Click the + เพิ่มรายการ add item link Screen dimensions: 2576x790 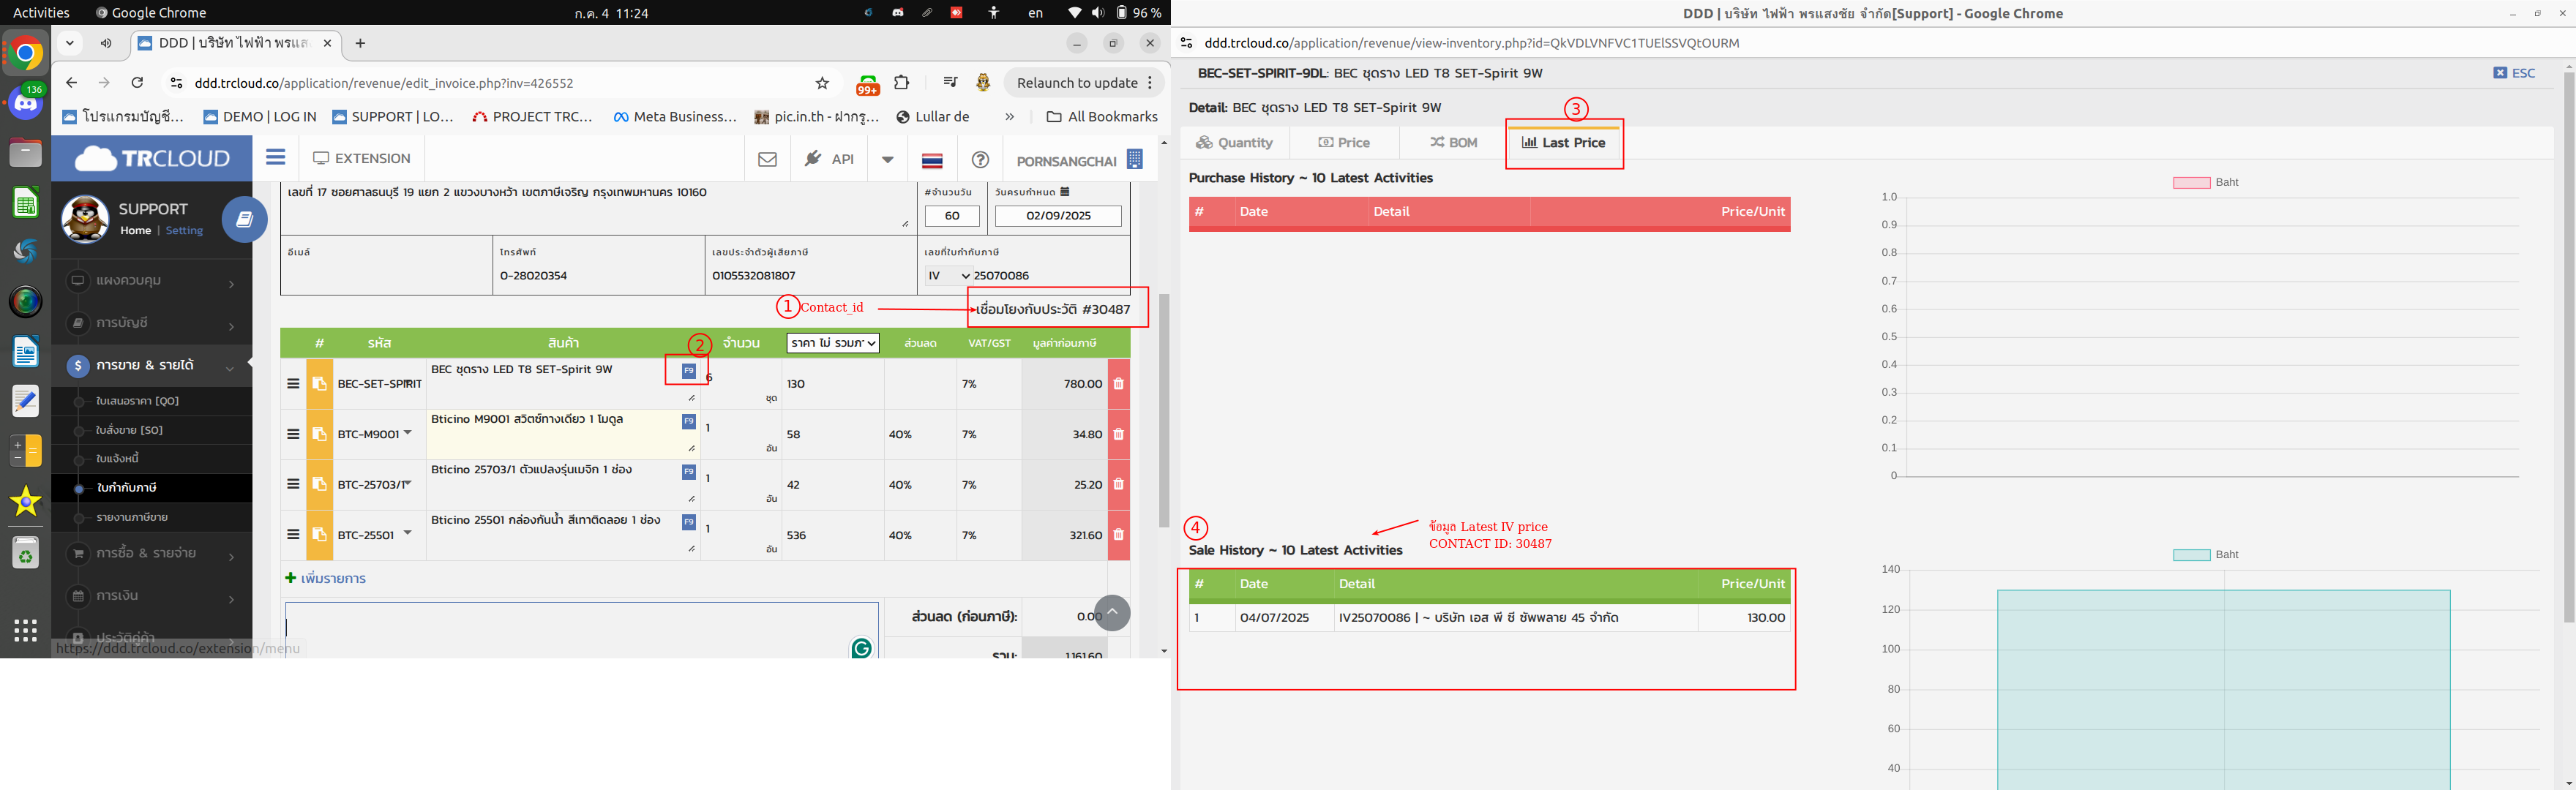click(x=325, y=578)
